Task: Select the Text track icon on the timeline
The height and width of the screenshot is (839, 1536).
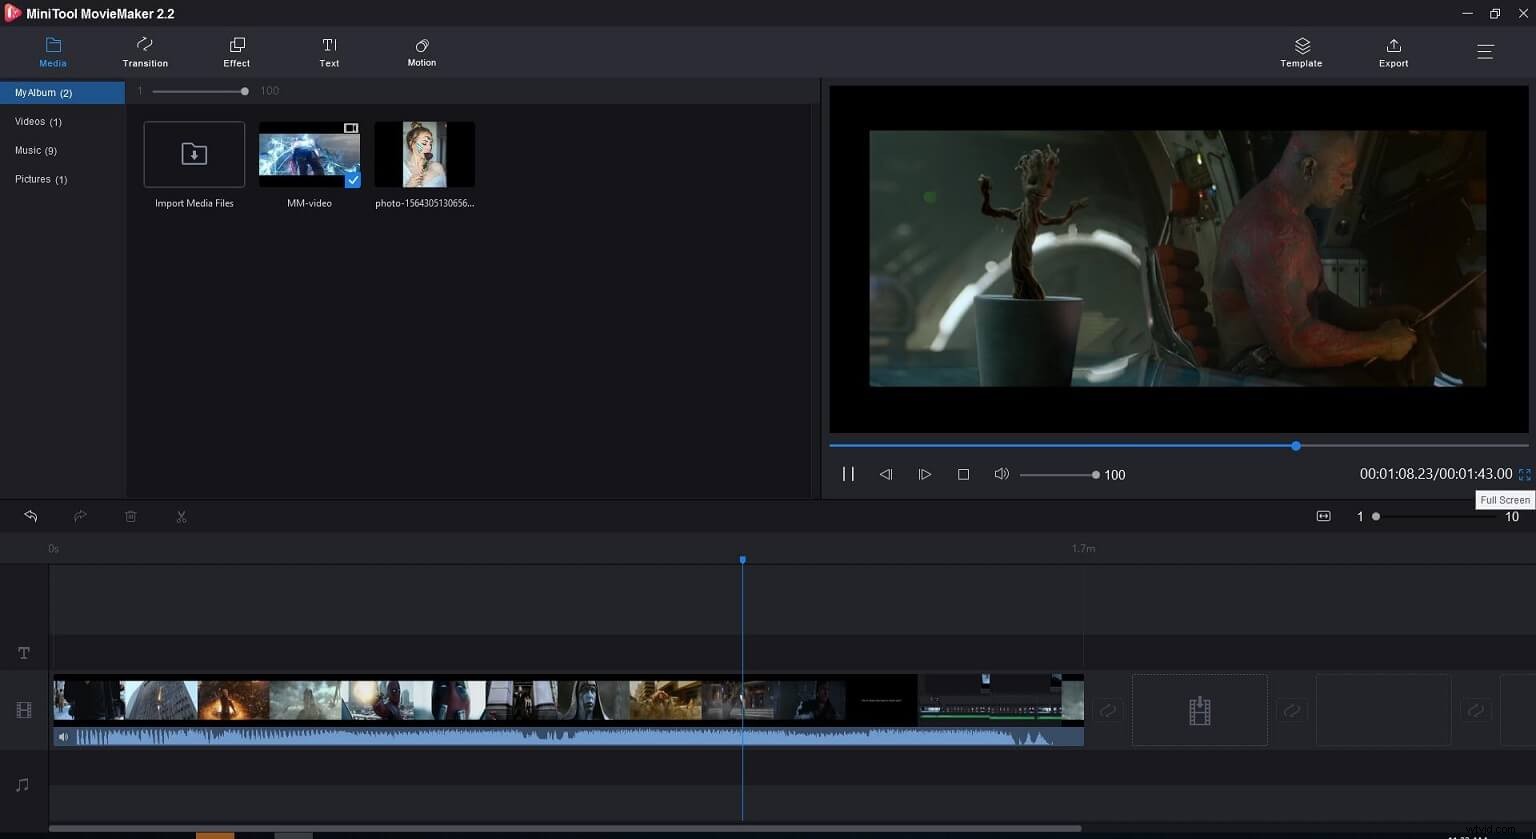Action: [x=23, y=652]
